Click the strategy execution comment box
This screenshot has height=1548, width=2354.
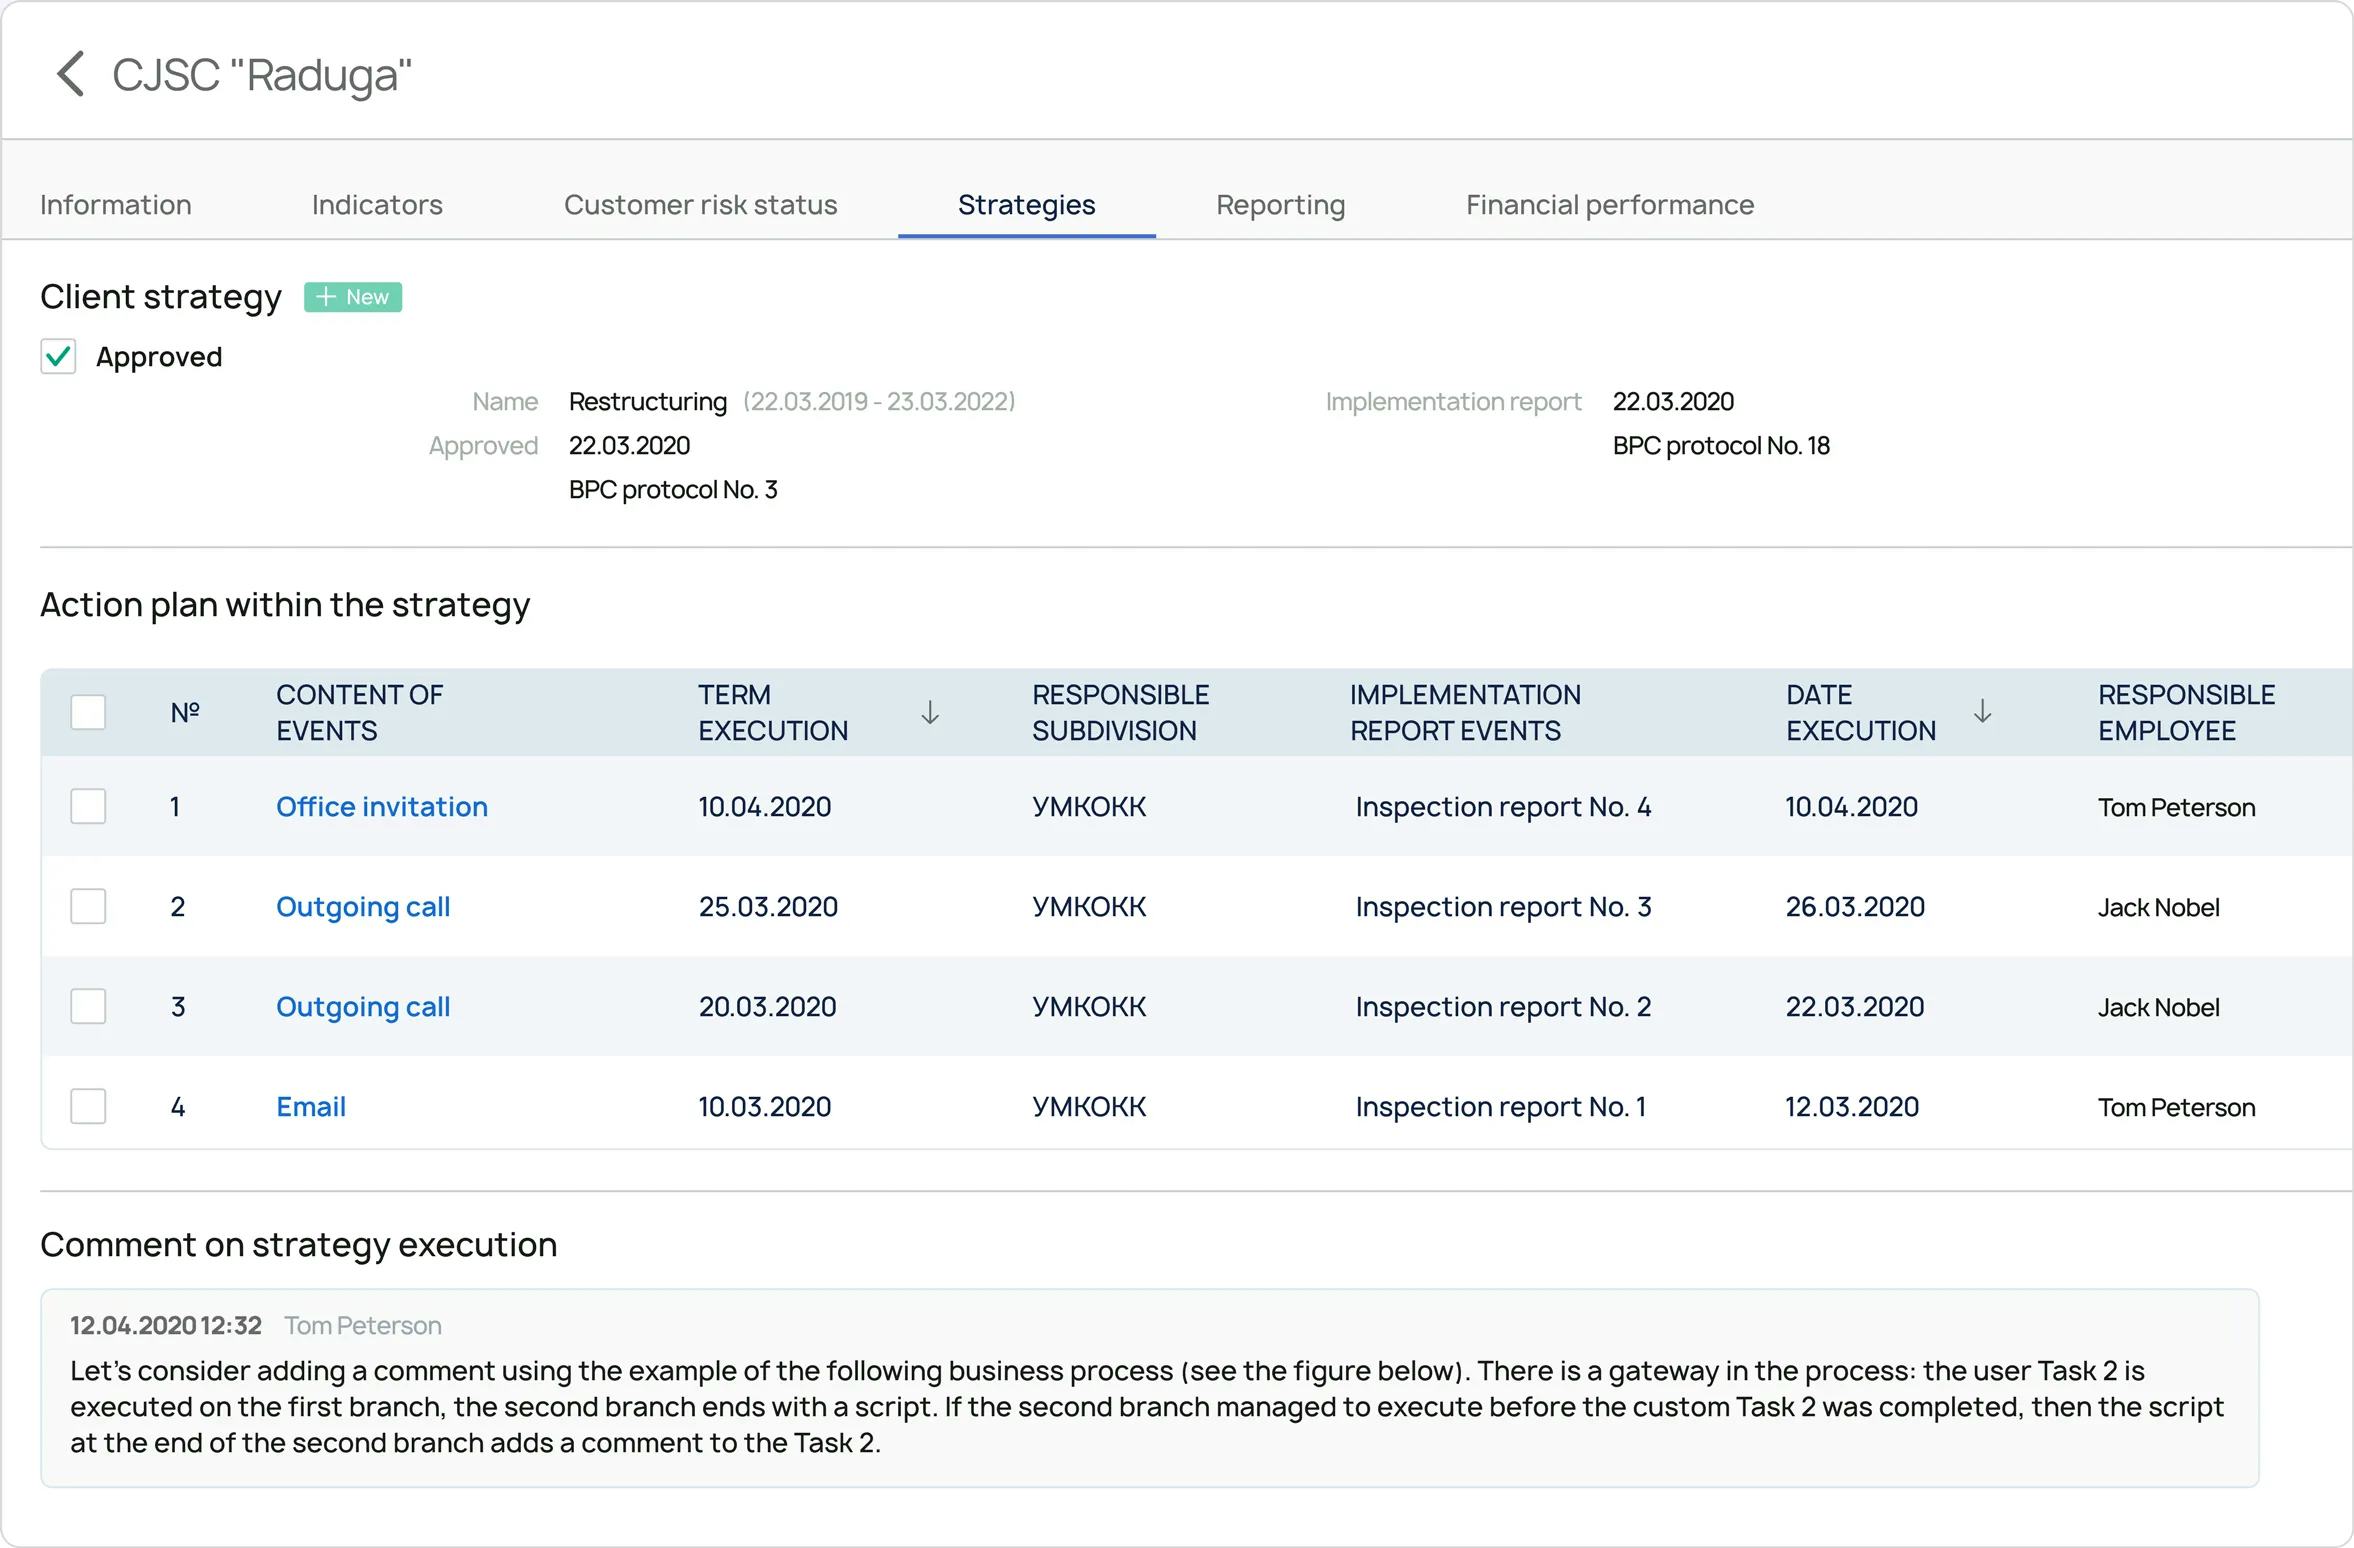1148,1388
